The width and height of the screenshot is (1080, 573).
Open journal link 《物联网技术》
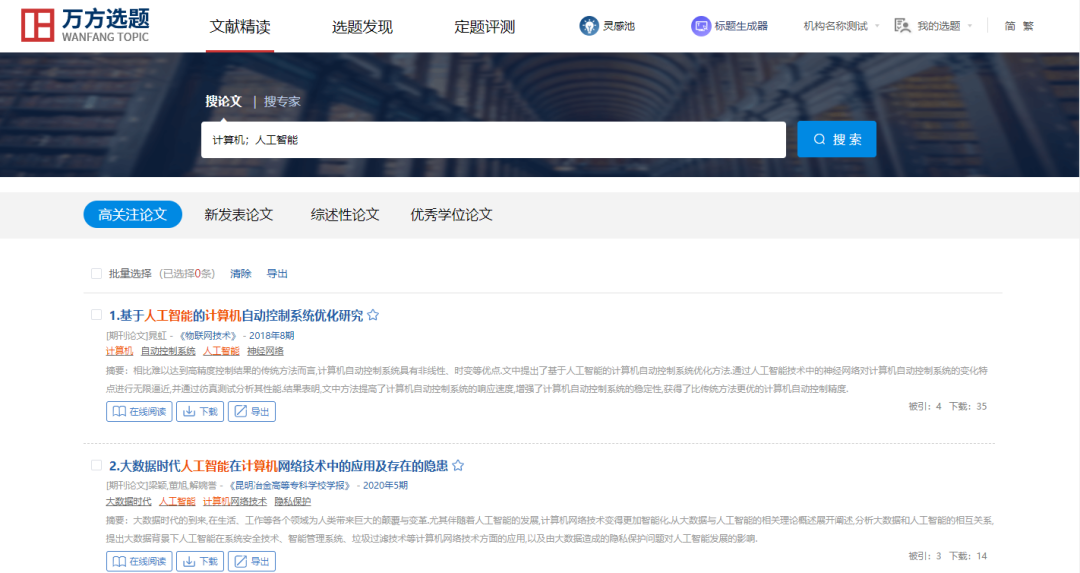[209, 335]
